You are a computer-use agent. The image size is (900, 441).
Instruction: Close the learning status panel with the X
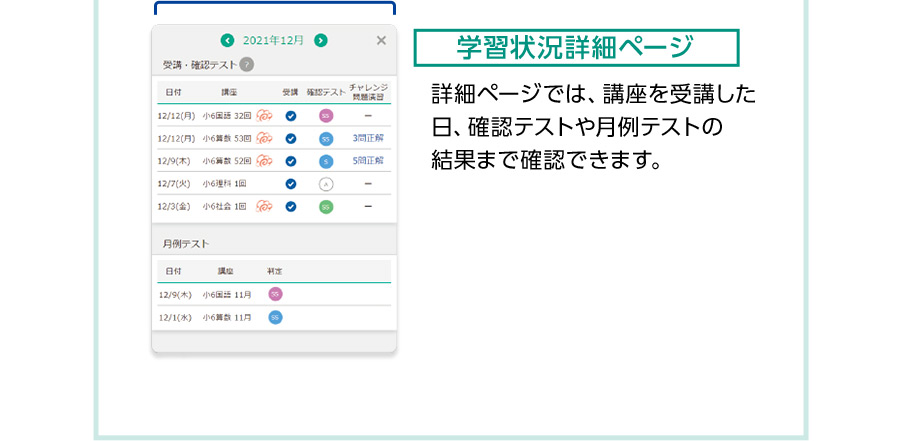[381, 40]
